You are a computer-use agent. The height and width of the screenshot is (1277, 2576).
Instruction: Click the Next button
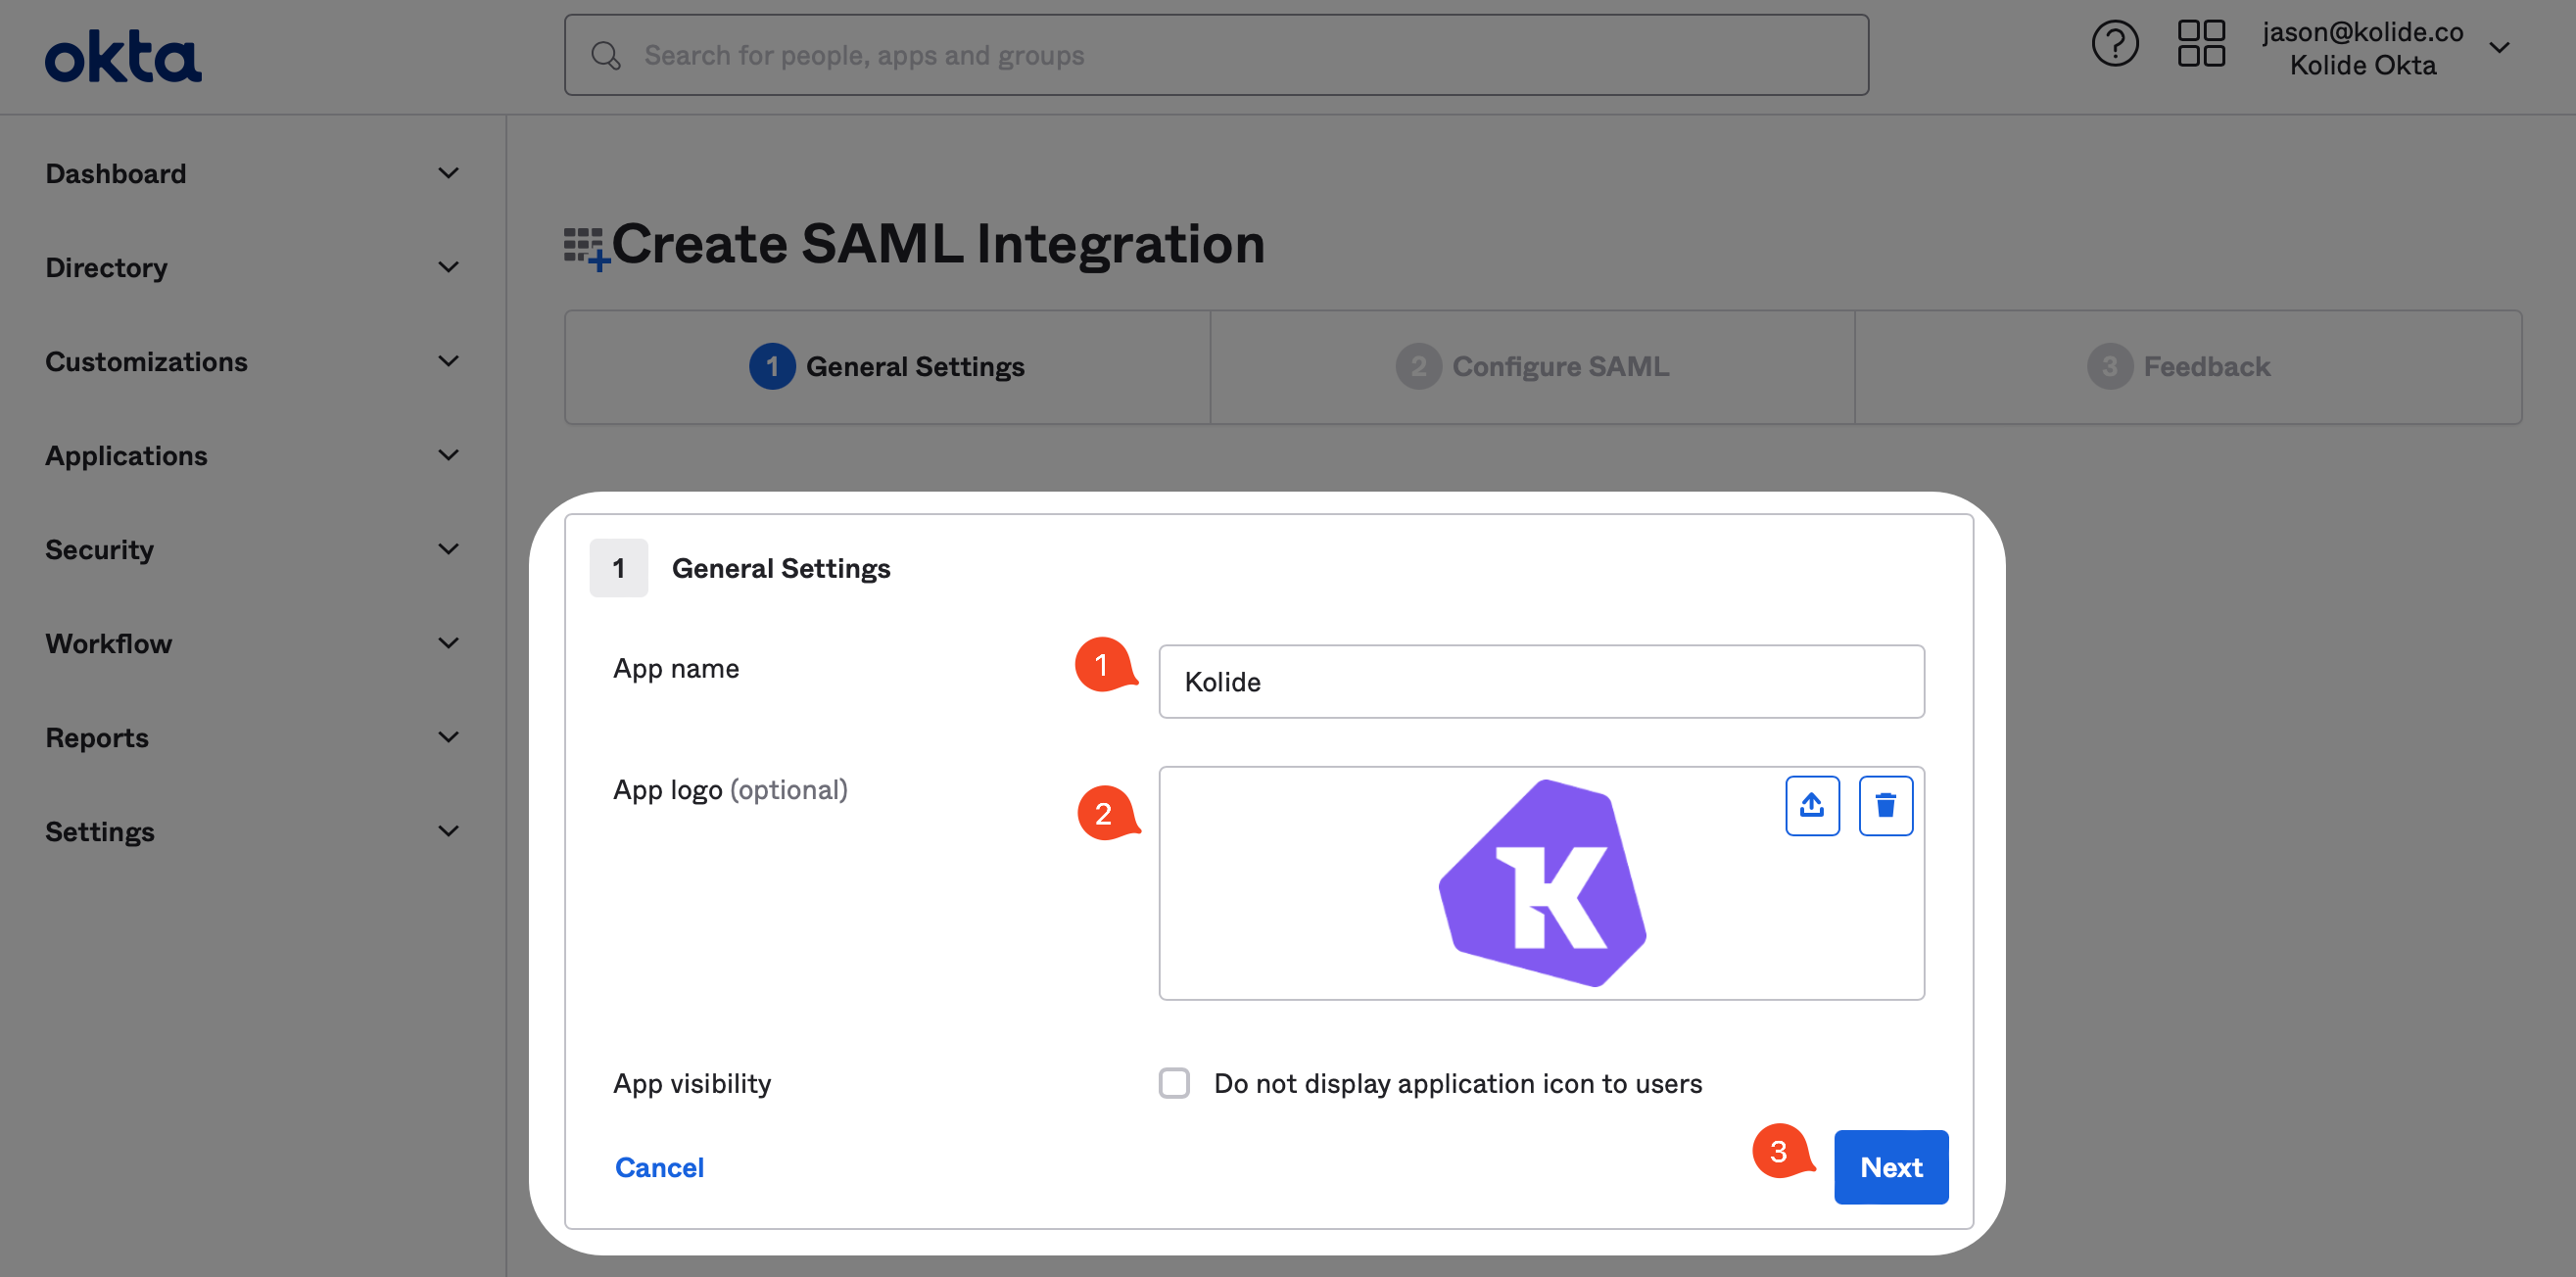tap(1890, 1167)
